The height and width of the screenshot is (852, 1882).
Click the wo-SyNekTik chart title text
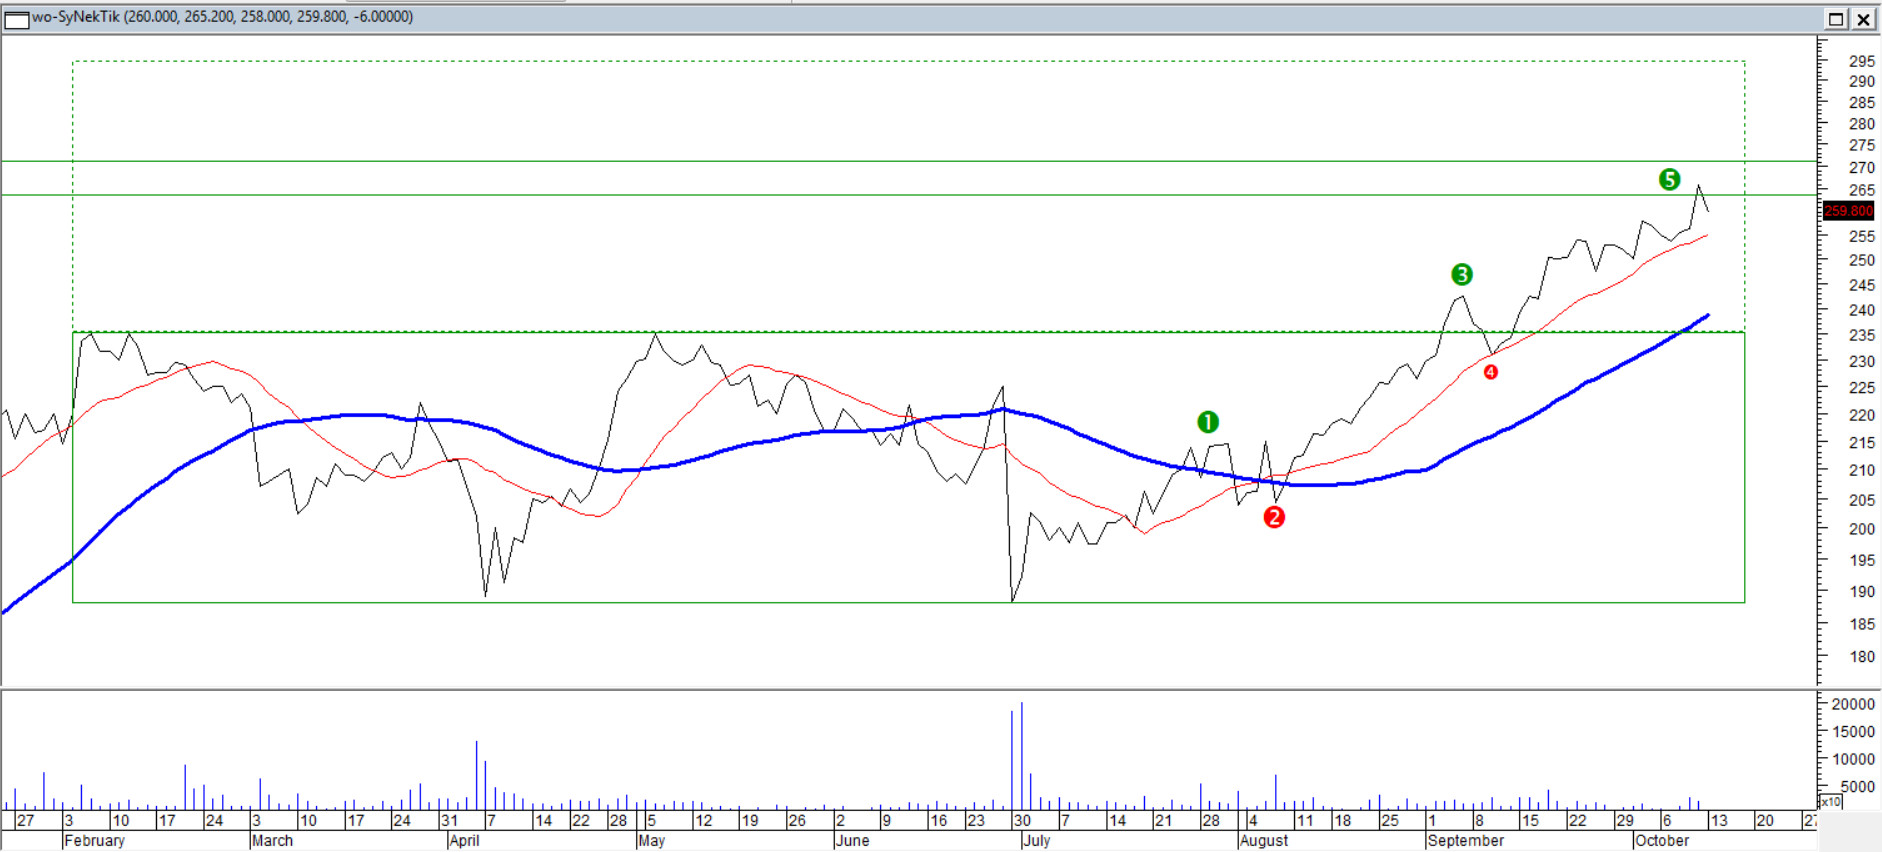[x=222, y=17]
